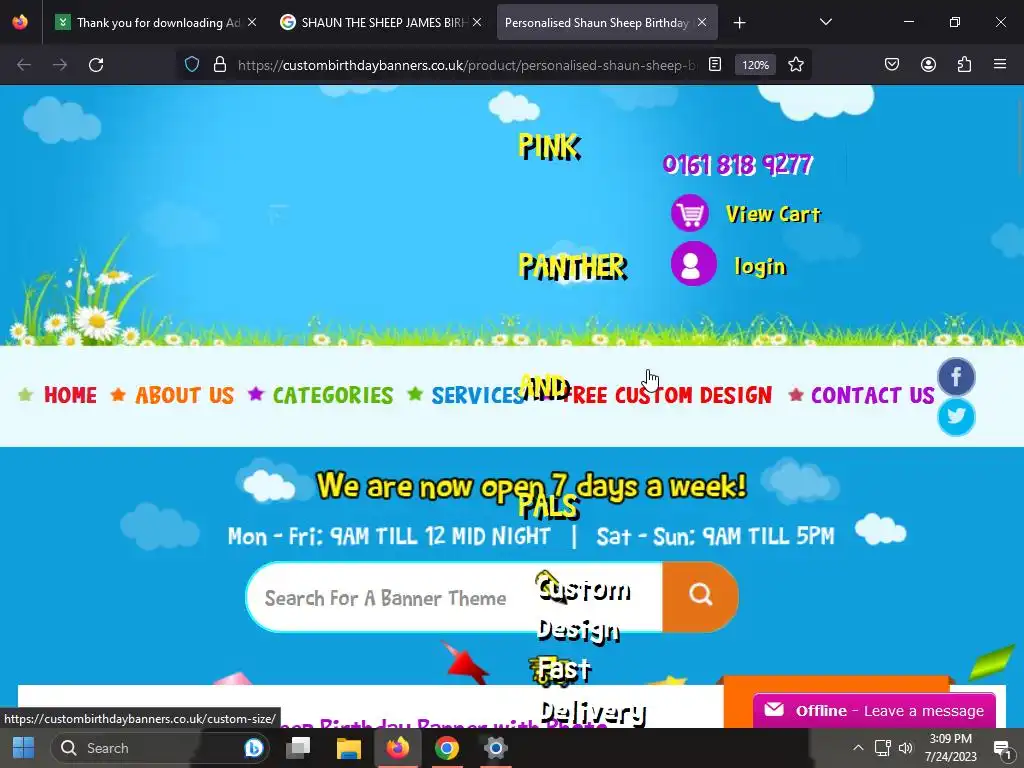1024x768 pixels.
Task: Open the tracking protection shield icon
Action: click(191, 65)
